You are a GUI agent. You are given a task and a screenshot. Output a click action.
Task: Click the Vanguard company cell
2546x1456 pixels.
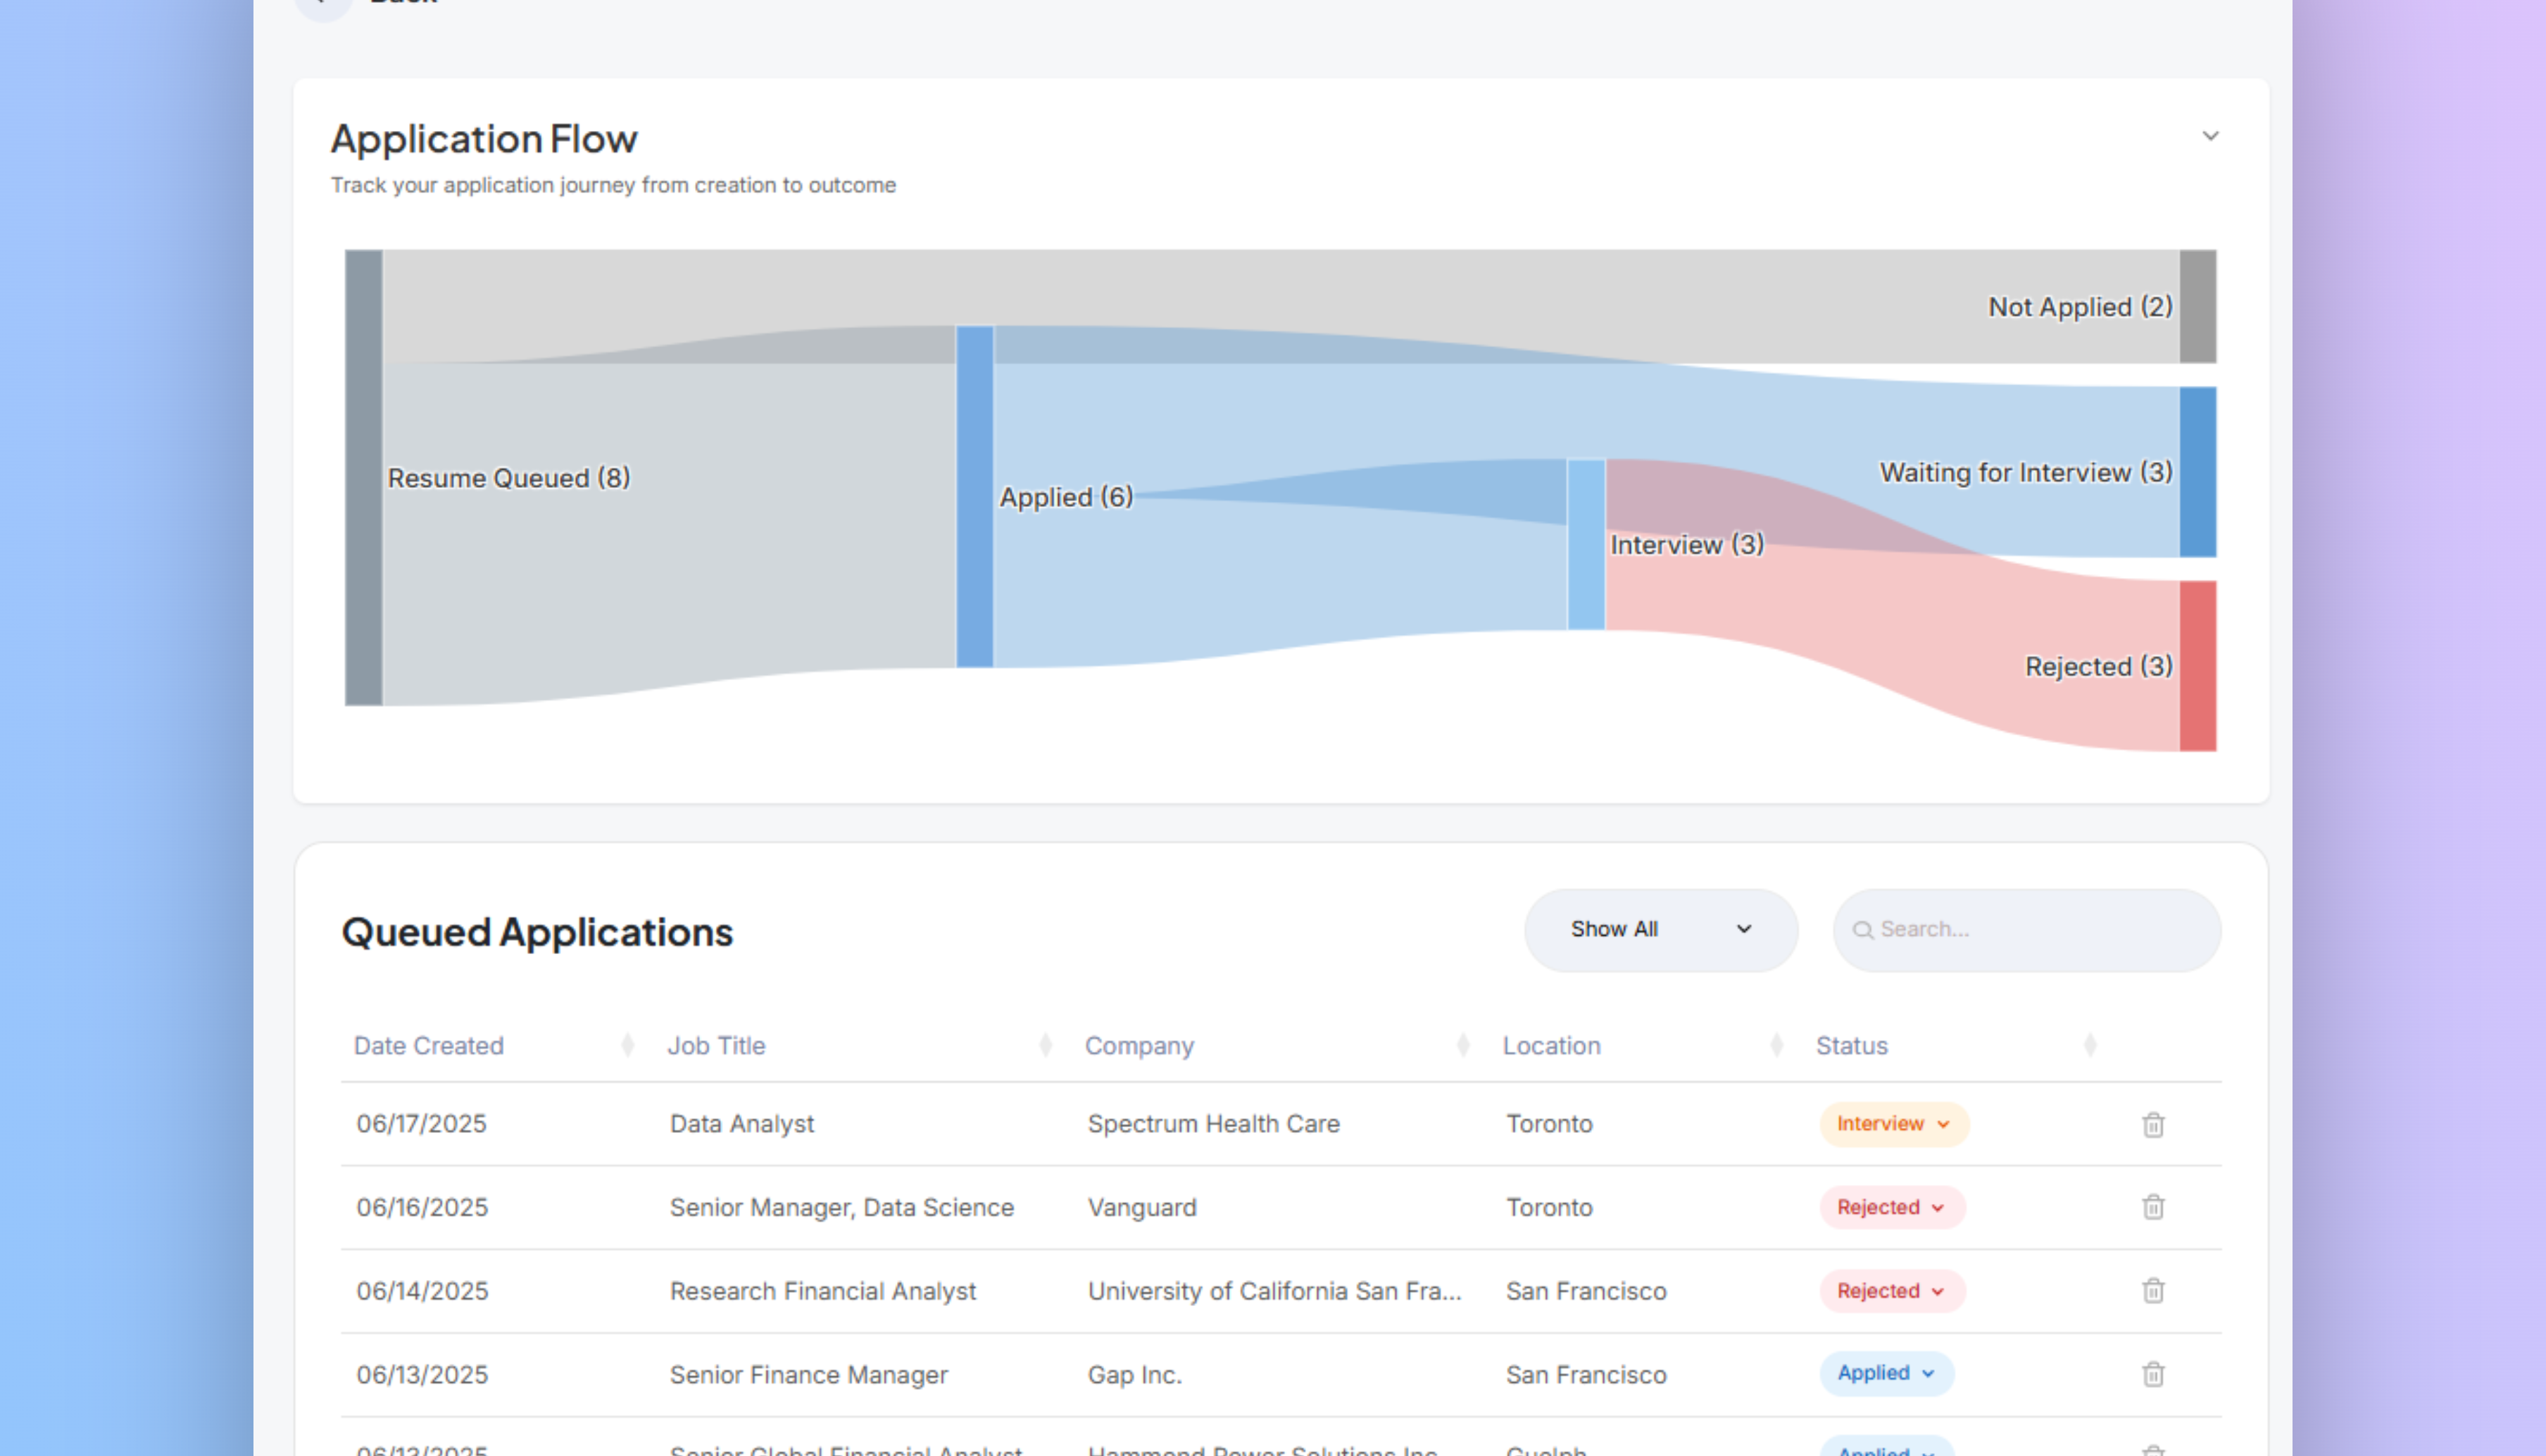(1142, 1207)
